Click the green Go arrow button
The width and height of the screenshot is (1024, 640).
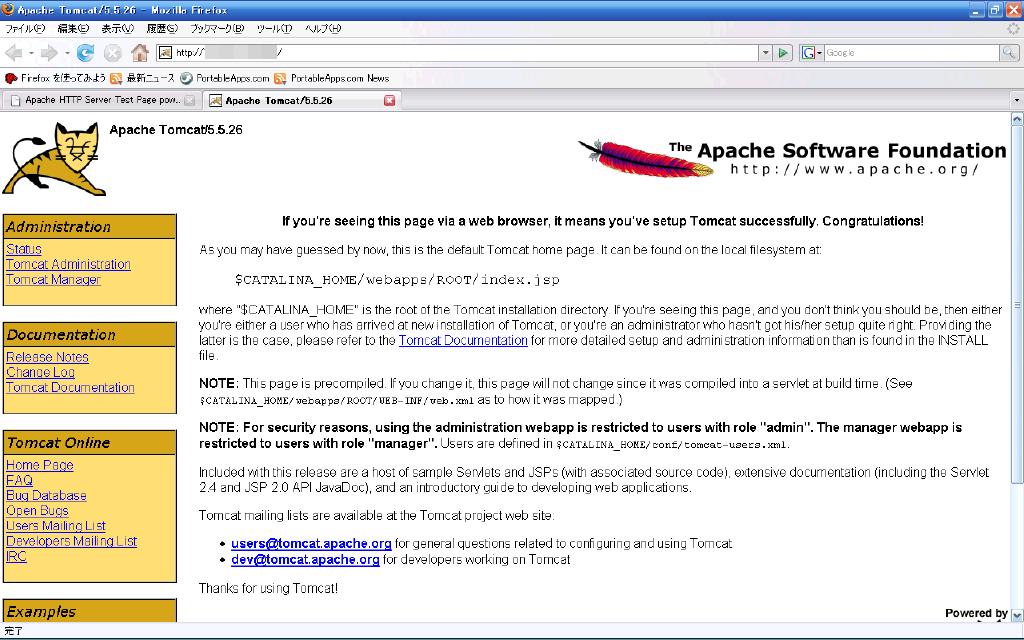(782, 53)
